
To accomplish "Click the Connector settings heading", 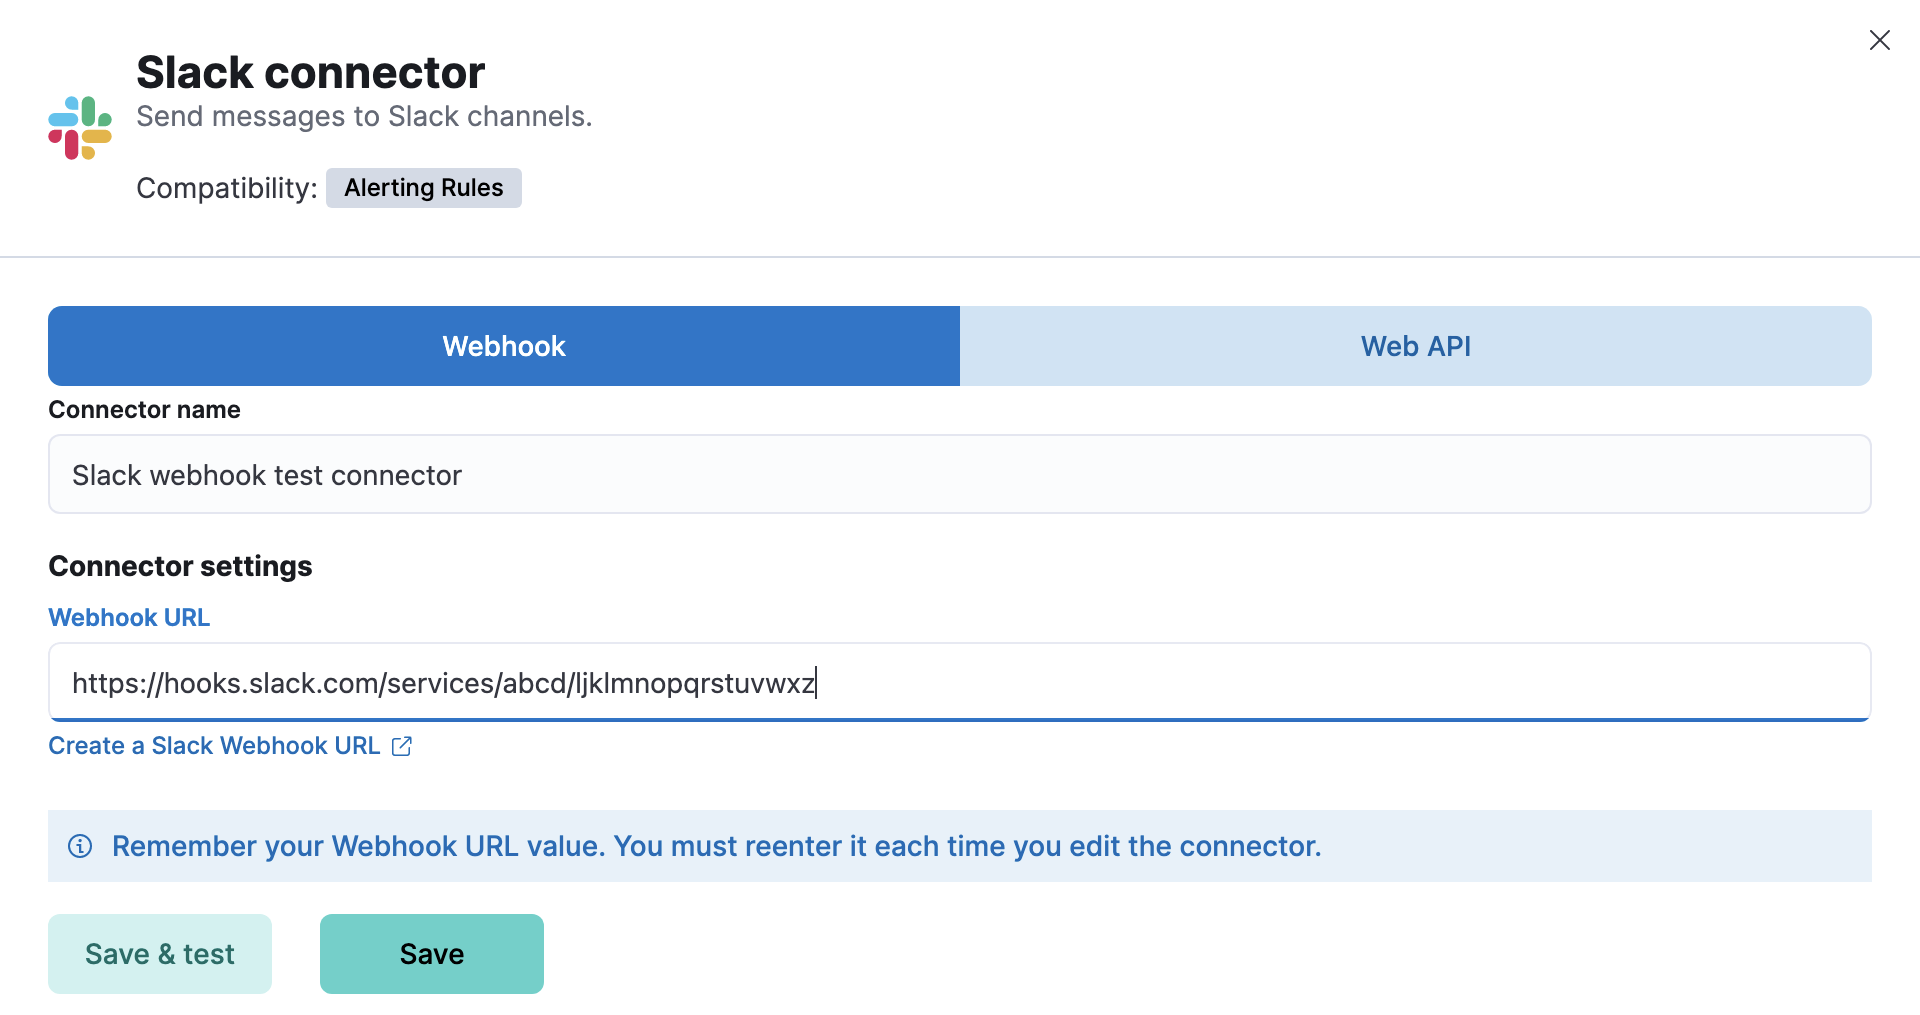I will pos(179,565).
